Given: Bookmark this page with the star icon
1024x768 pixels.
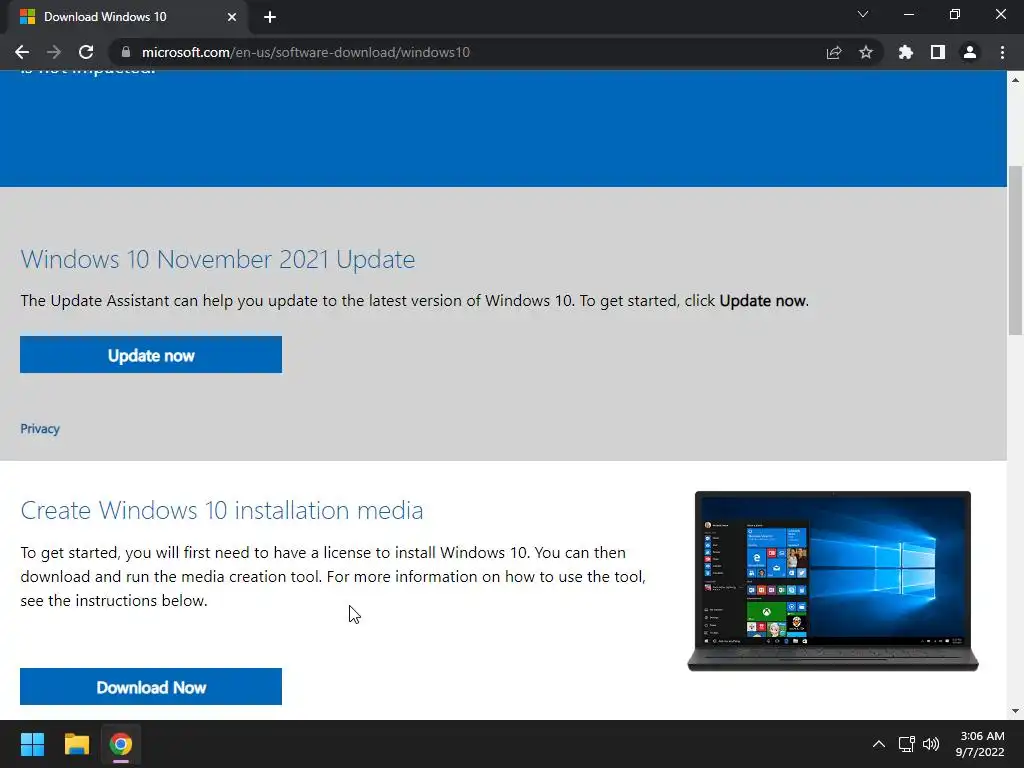Looking at the screenshot, I should click(x=866, y=52).
